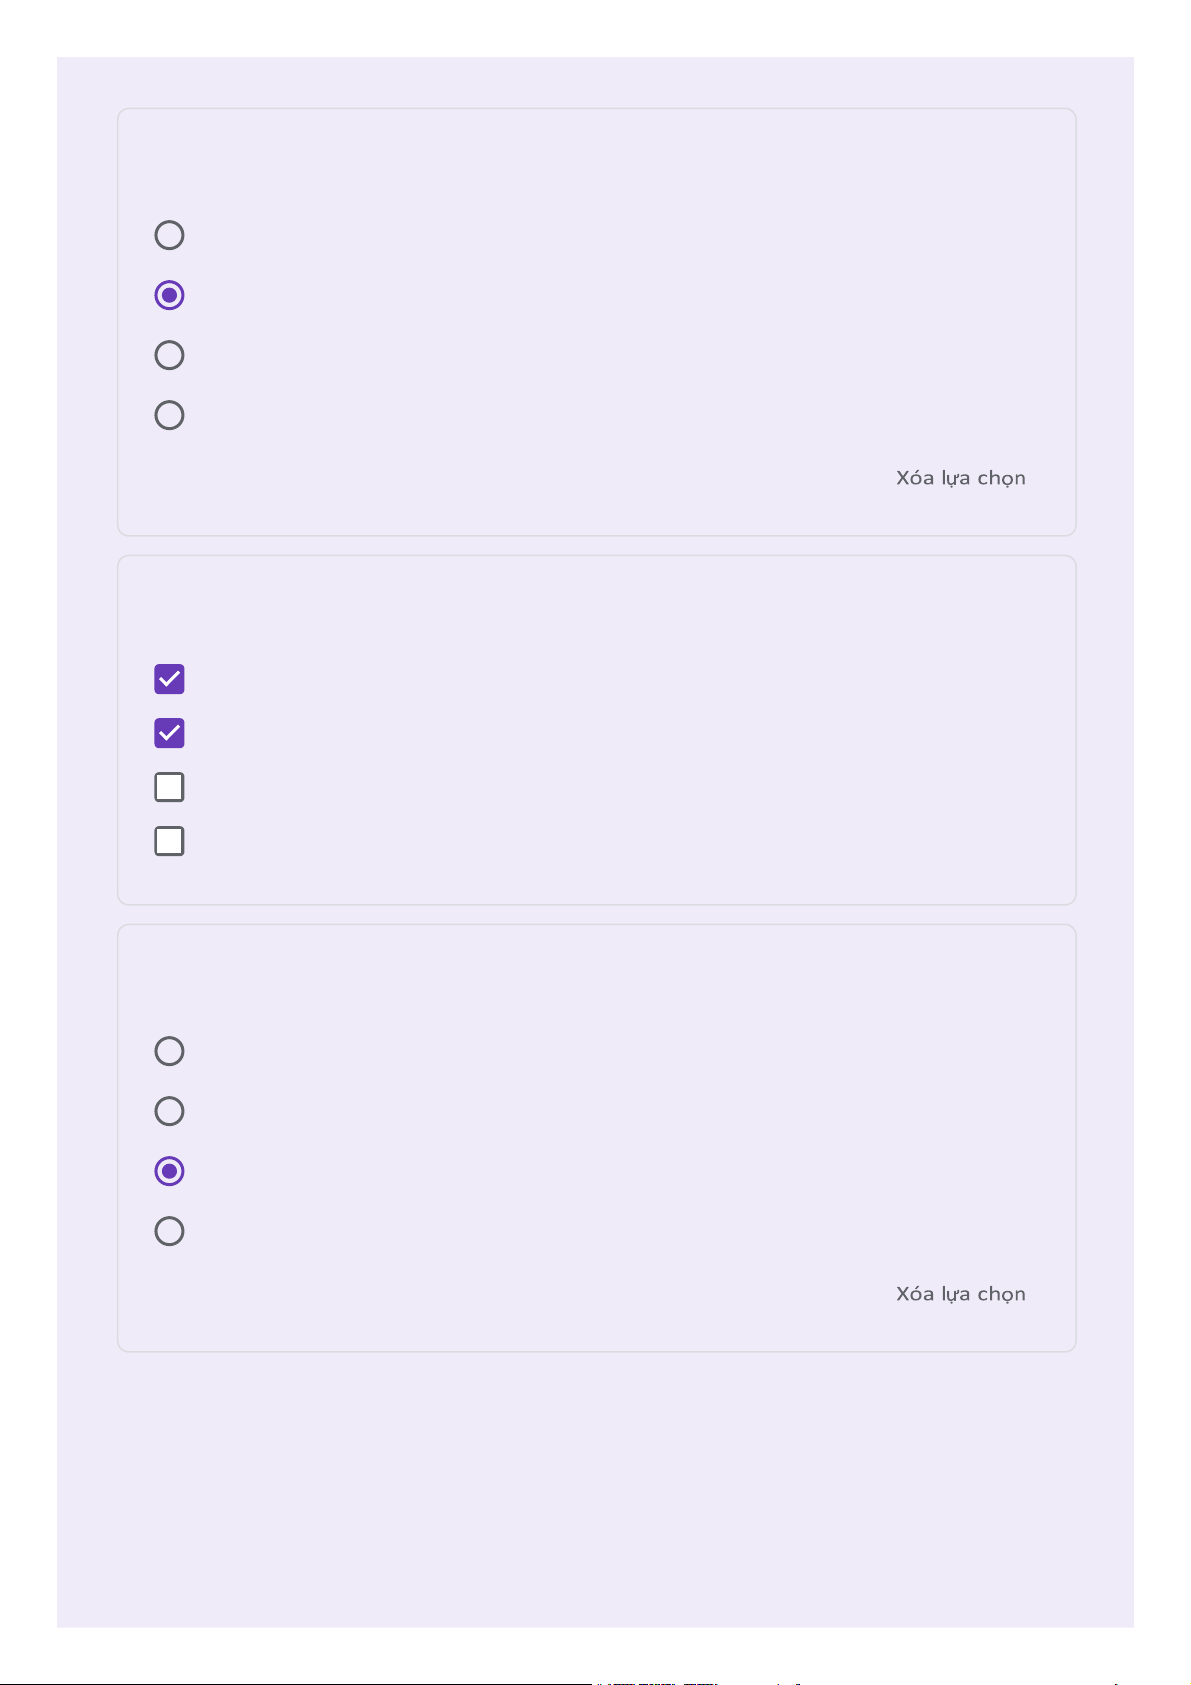The height and width of the screenshot is (1685, 1191).
Task: Select the first radio option in the first question
Action: click(x=169, y=235)
